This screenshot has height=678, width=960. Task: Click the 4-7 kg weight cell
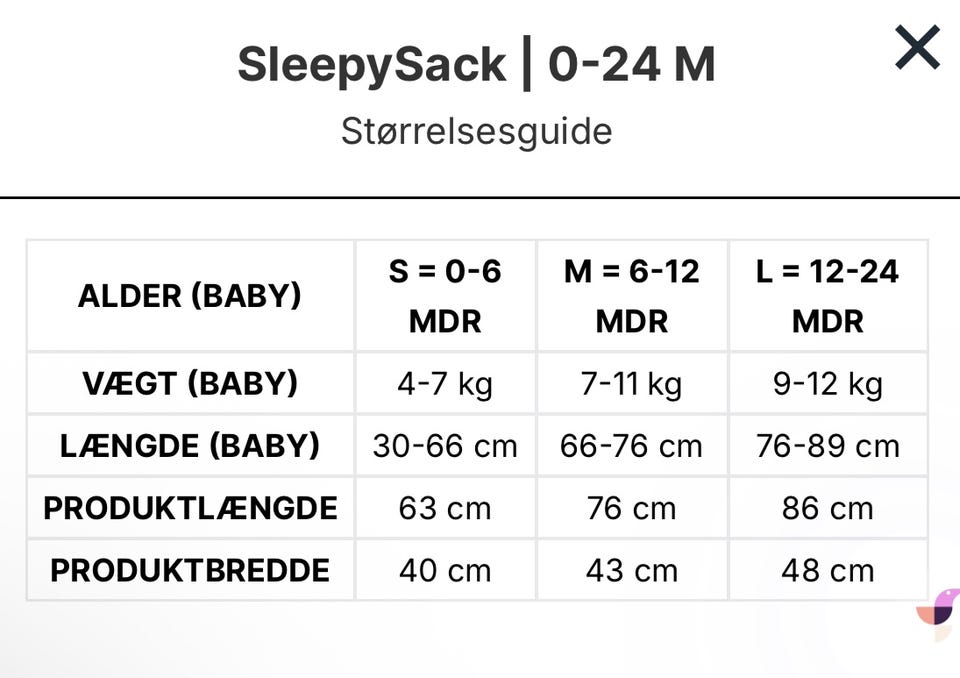(445, 384)
